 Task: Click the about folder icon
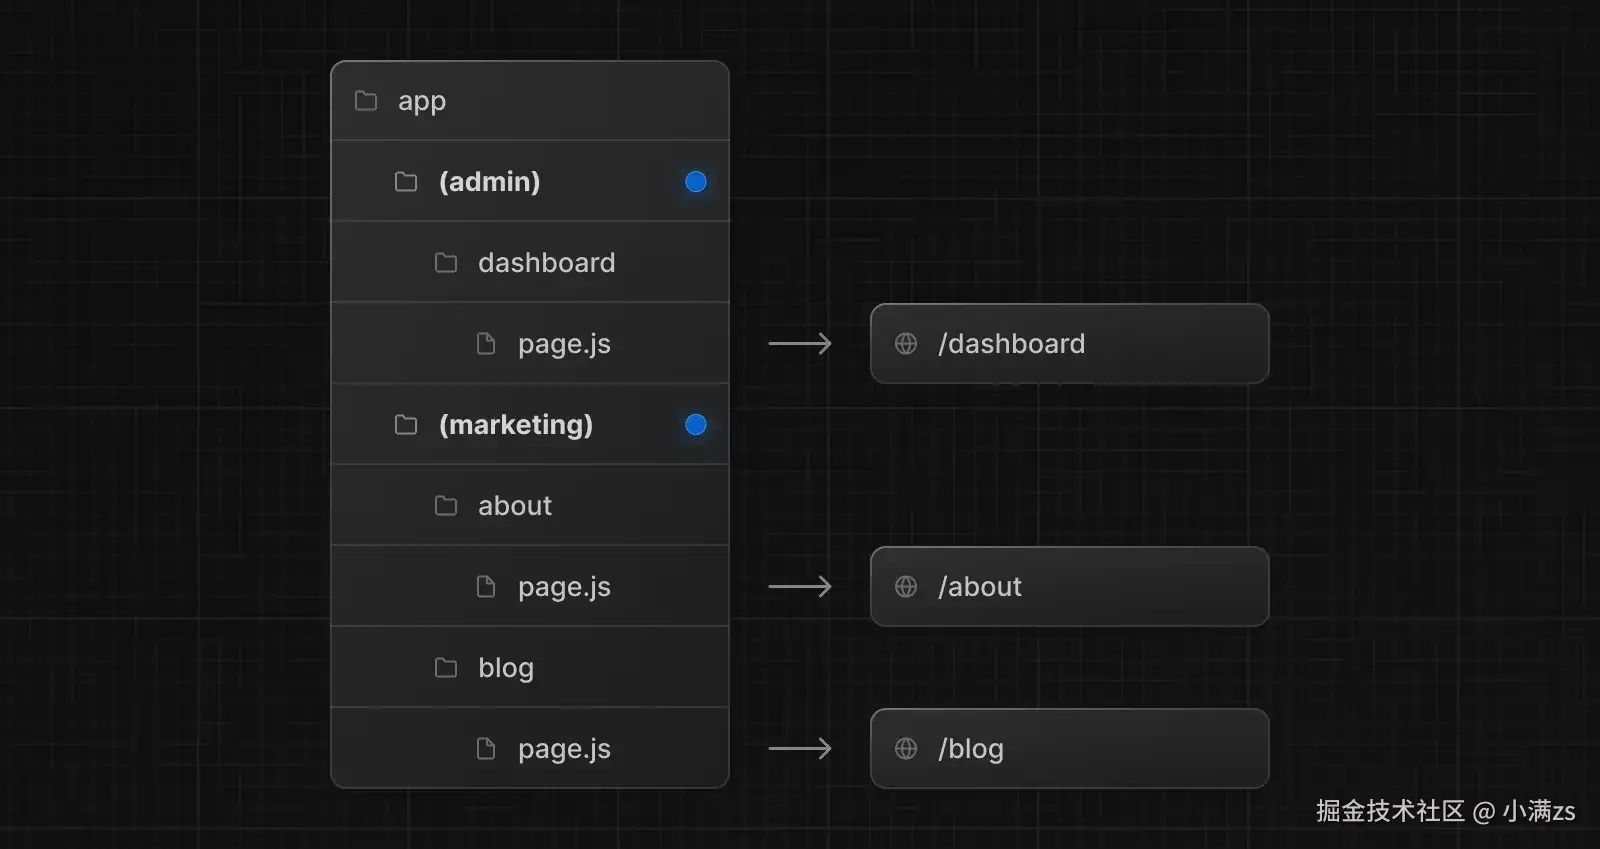point(446,506)
